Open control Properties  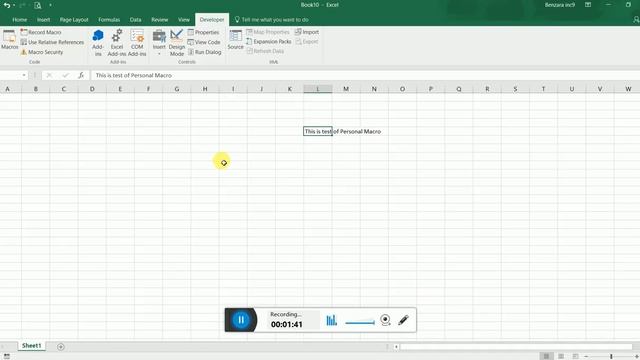[x=203, y=32]
